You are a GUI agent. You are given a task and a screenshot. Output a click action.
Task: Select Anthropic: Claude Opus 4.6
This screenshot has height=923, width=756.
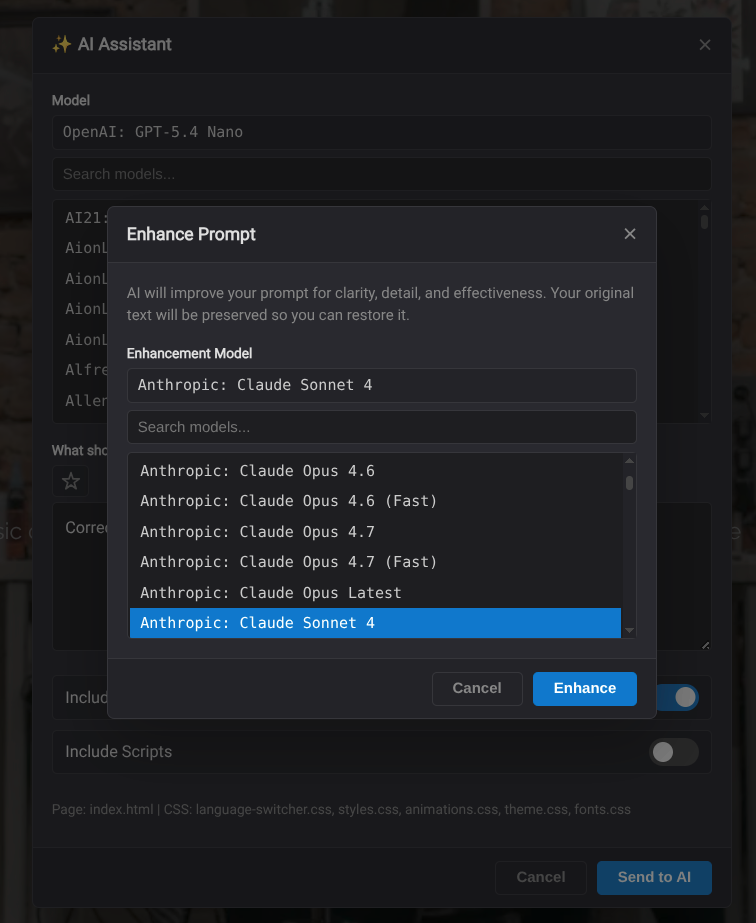coord(375,471)
